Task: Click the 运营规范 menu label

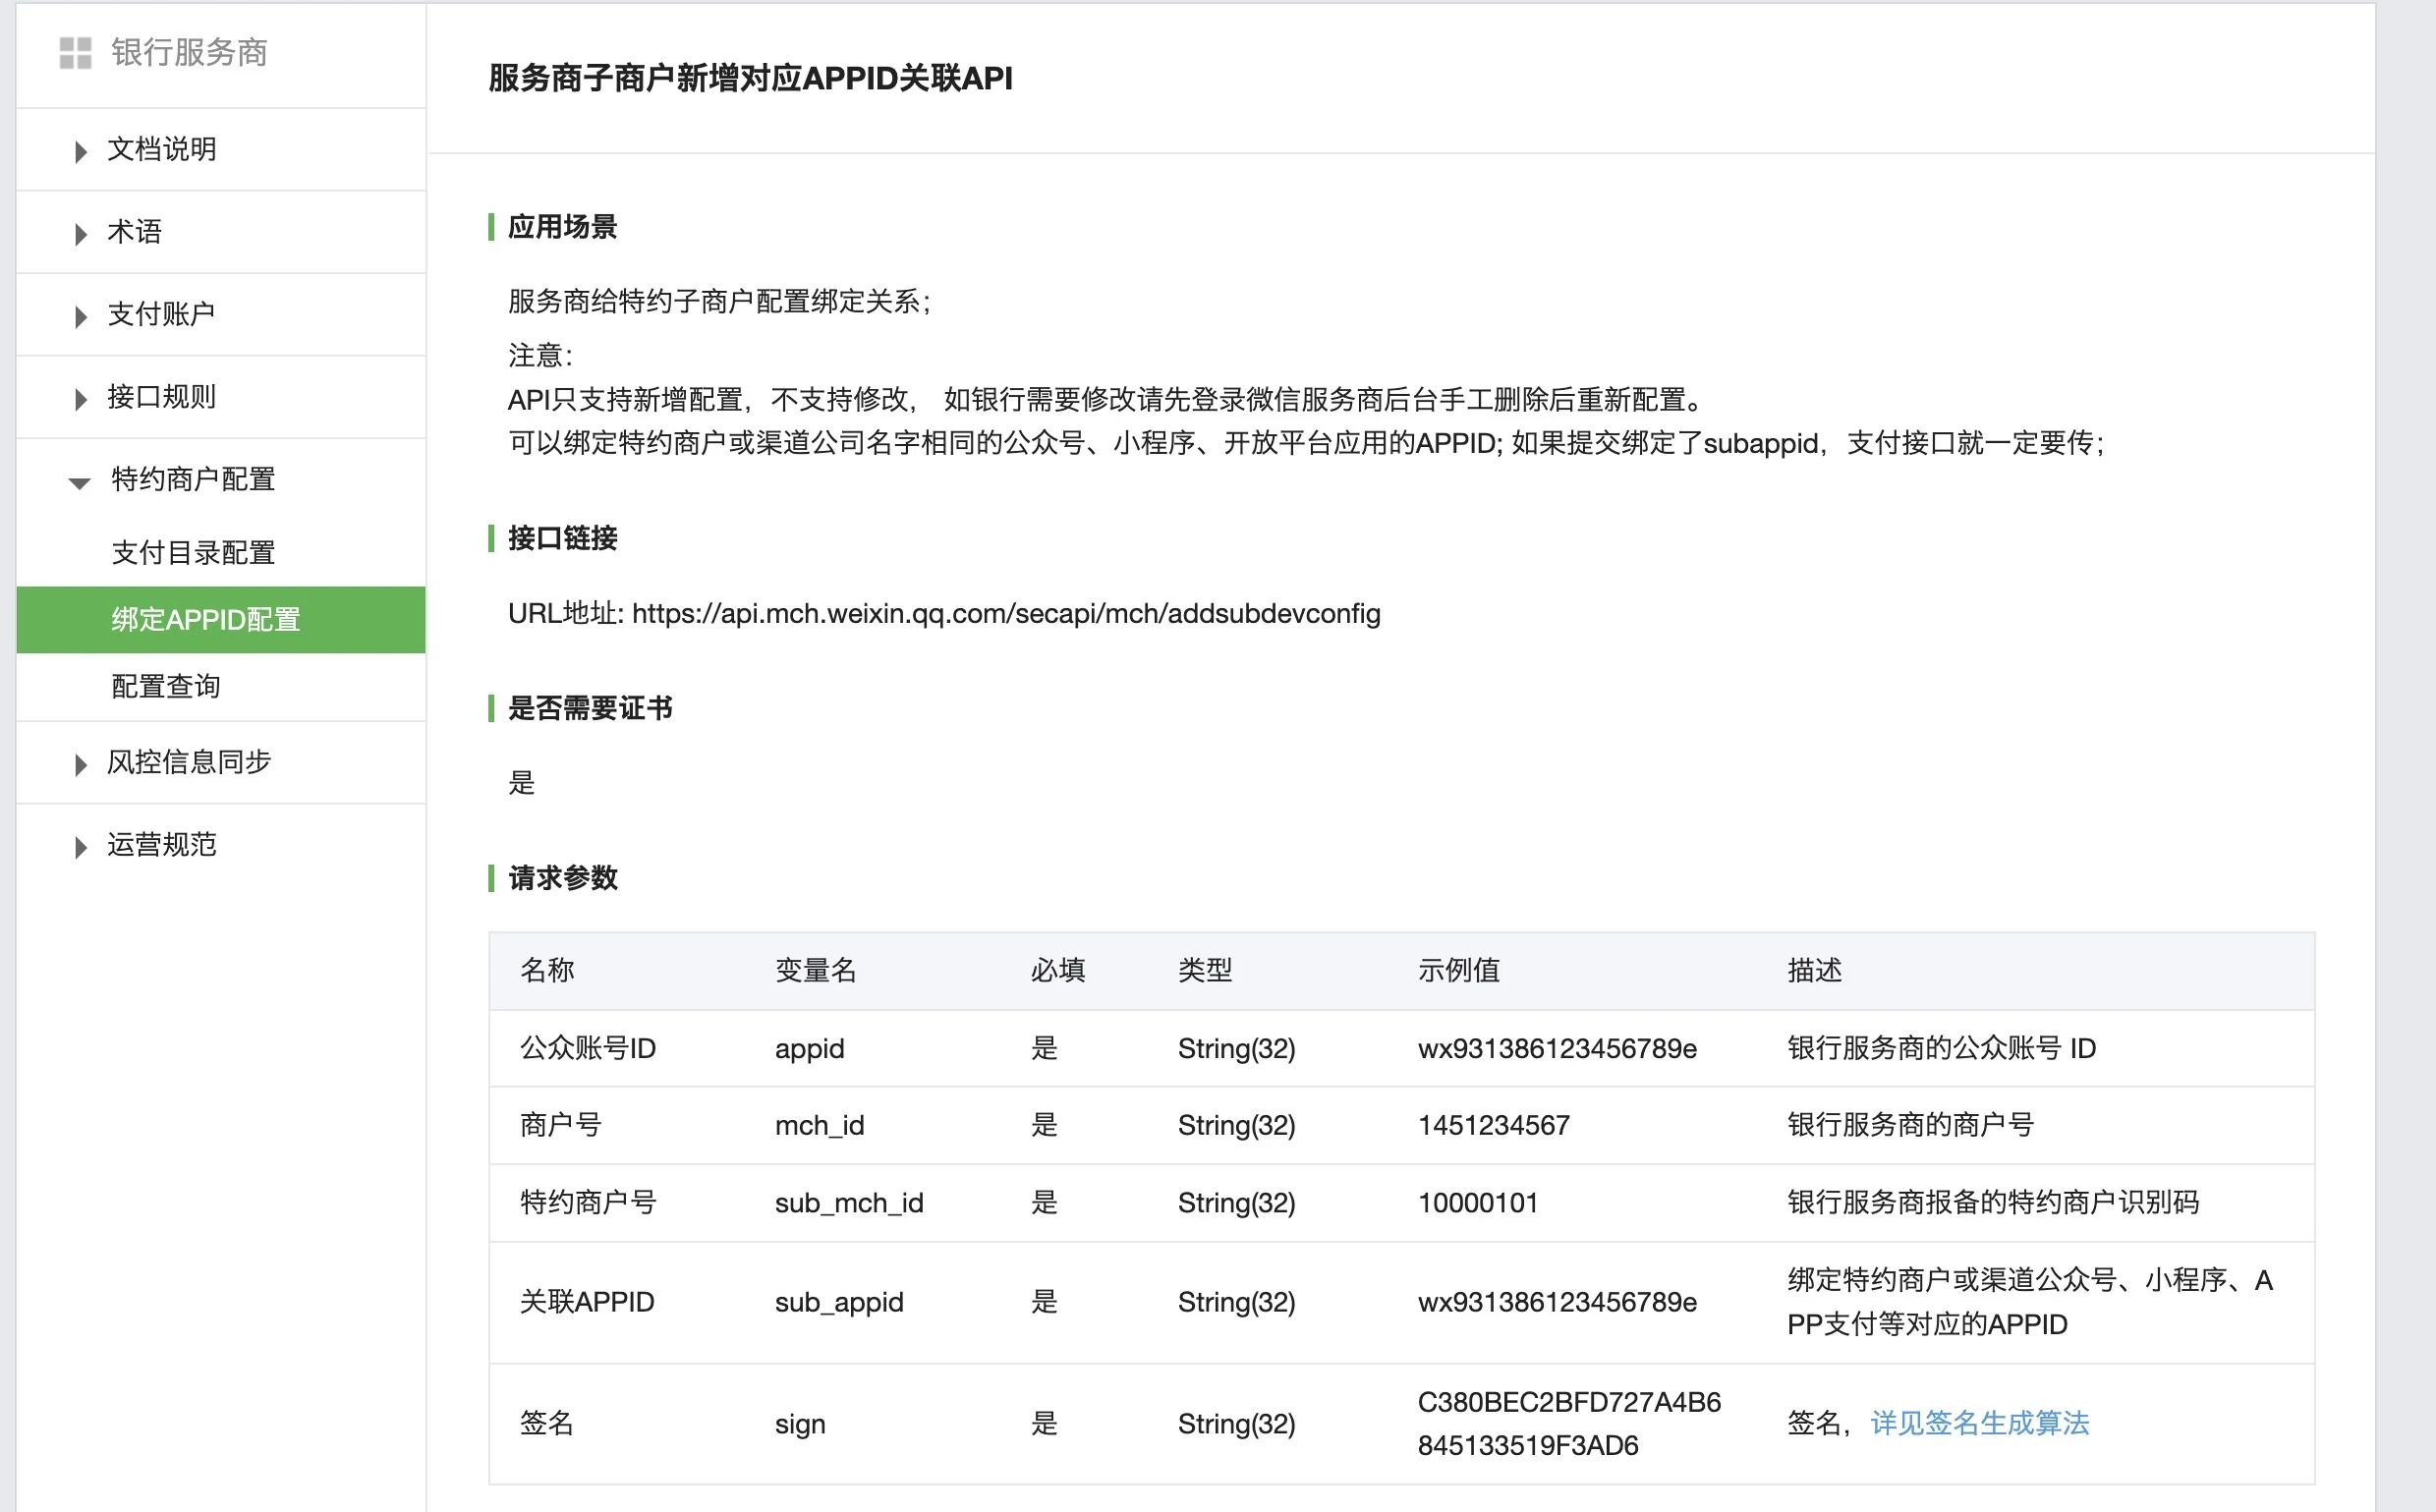Action: [x=162, y=845]
